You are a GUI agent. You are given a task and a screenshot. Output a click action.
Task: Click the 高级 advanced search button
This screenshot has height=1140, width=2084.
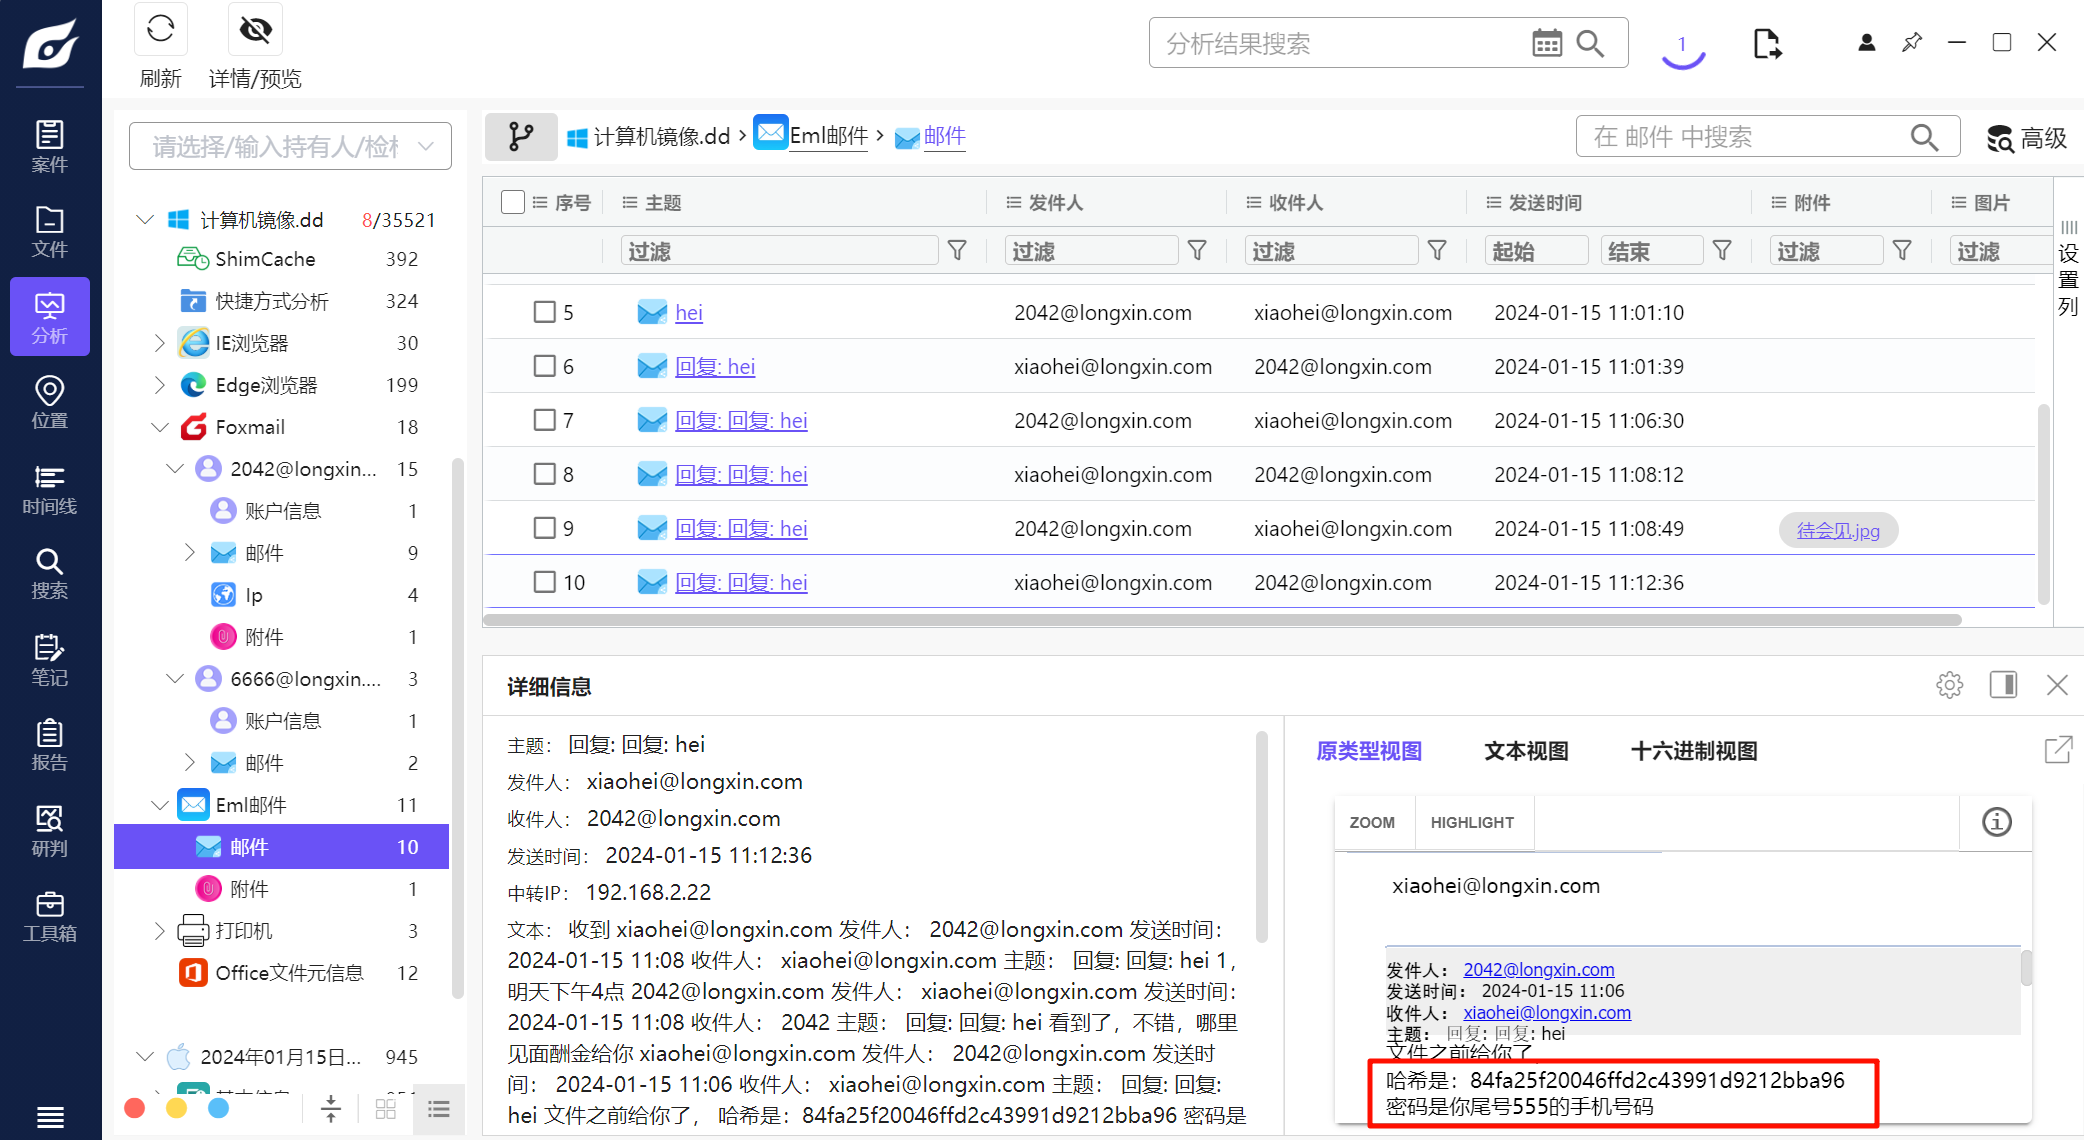click(2026, 138)
